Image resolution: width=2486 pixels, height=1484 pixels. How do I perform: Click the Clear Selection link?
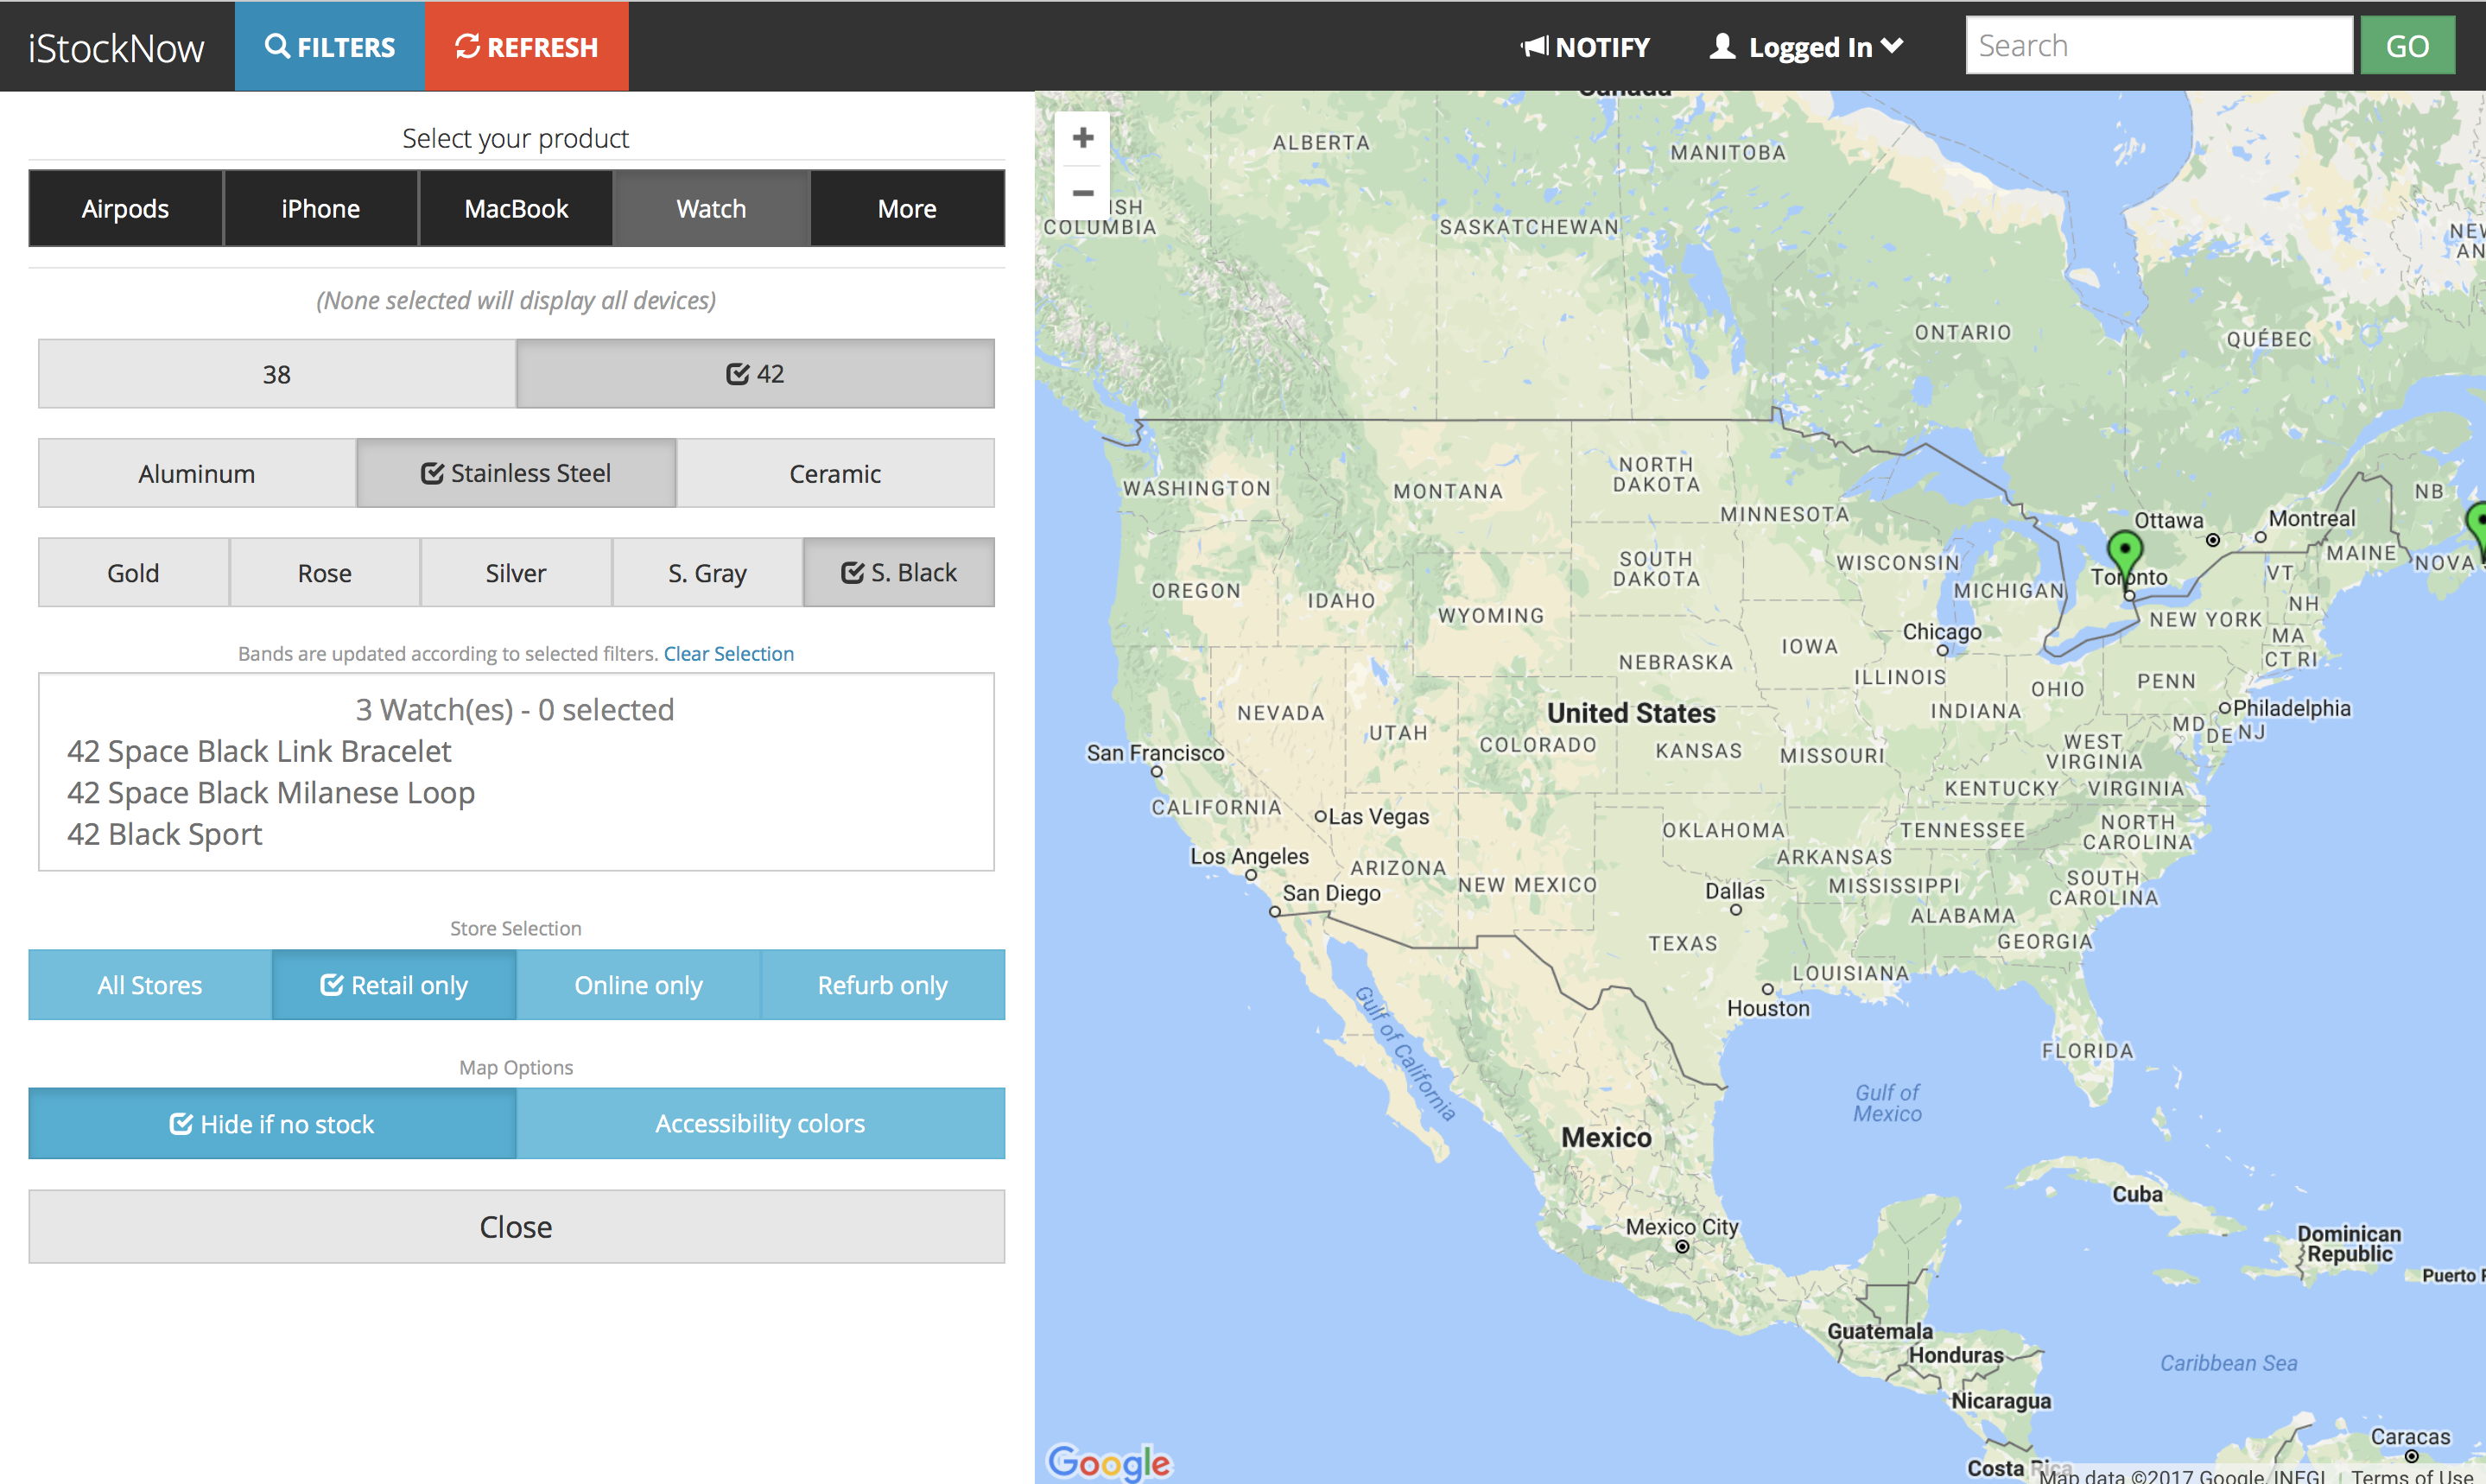pos(729,653)
